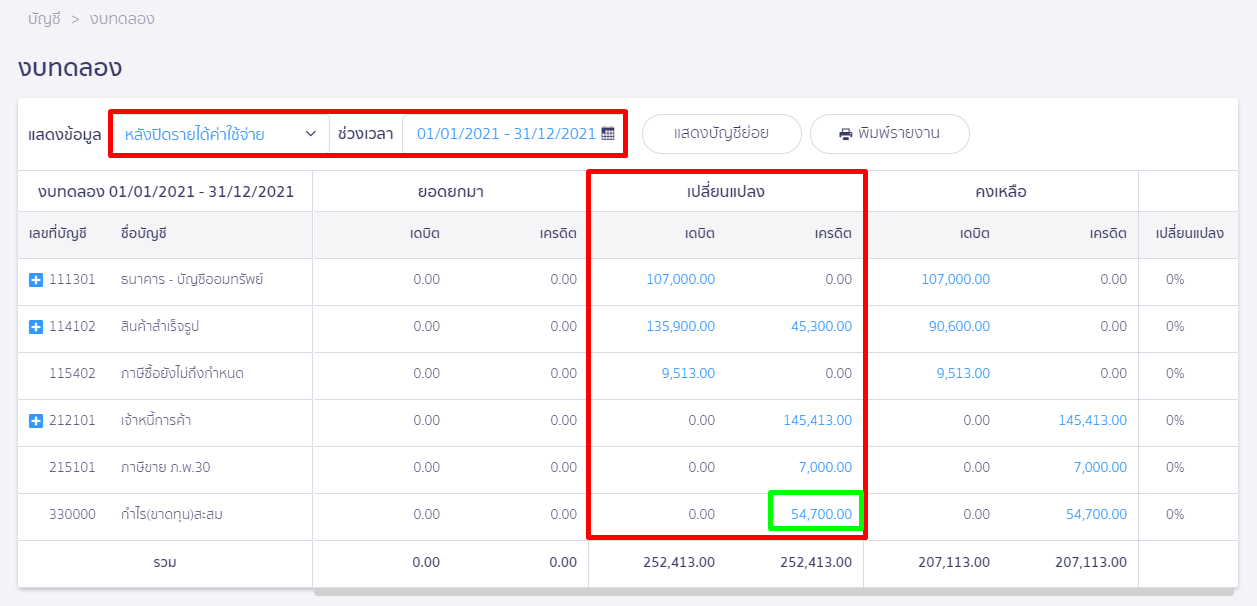
Task: Expand account 212101 เจ้าหนี้การค้า plus icon
Action: click(35, 421)
